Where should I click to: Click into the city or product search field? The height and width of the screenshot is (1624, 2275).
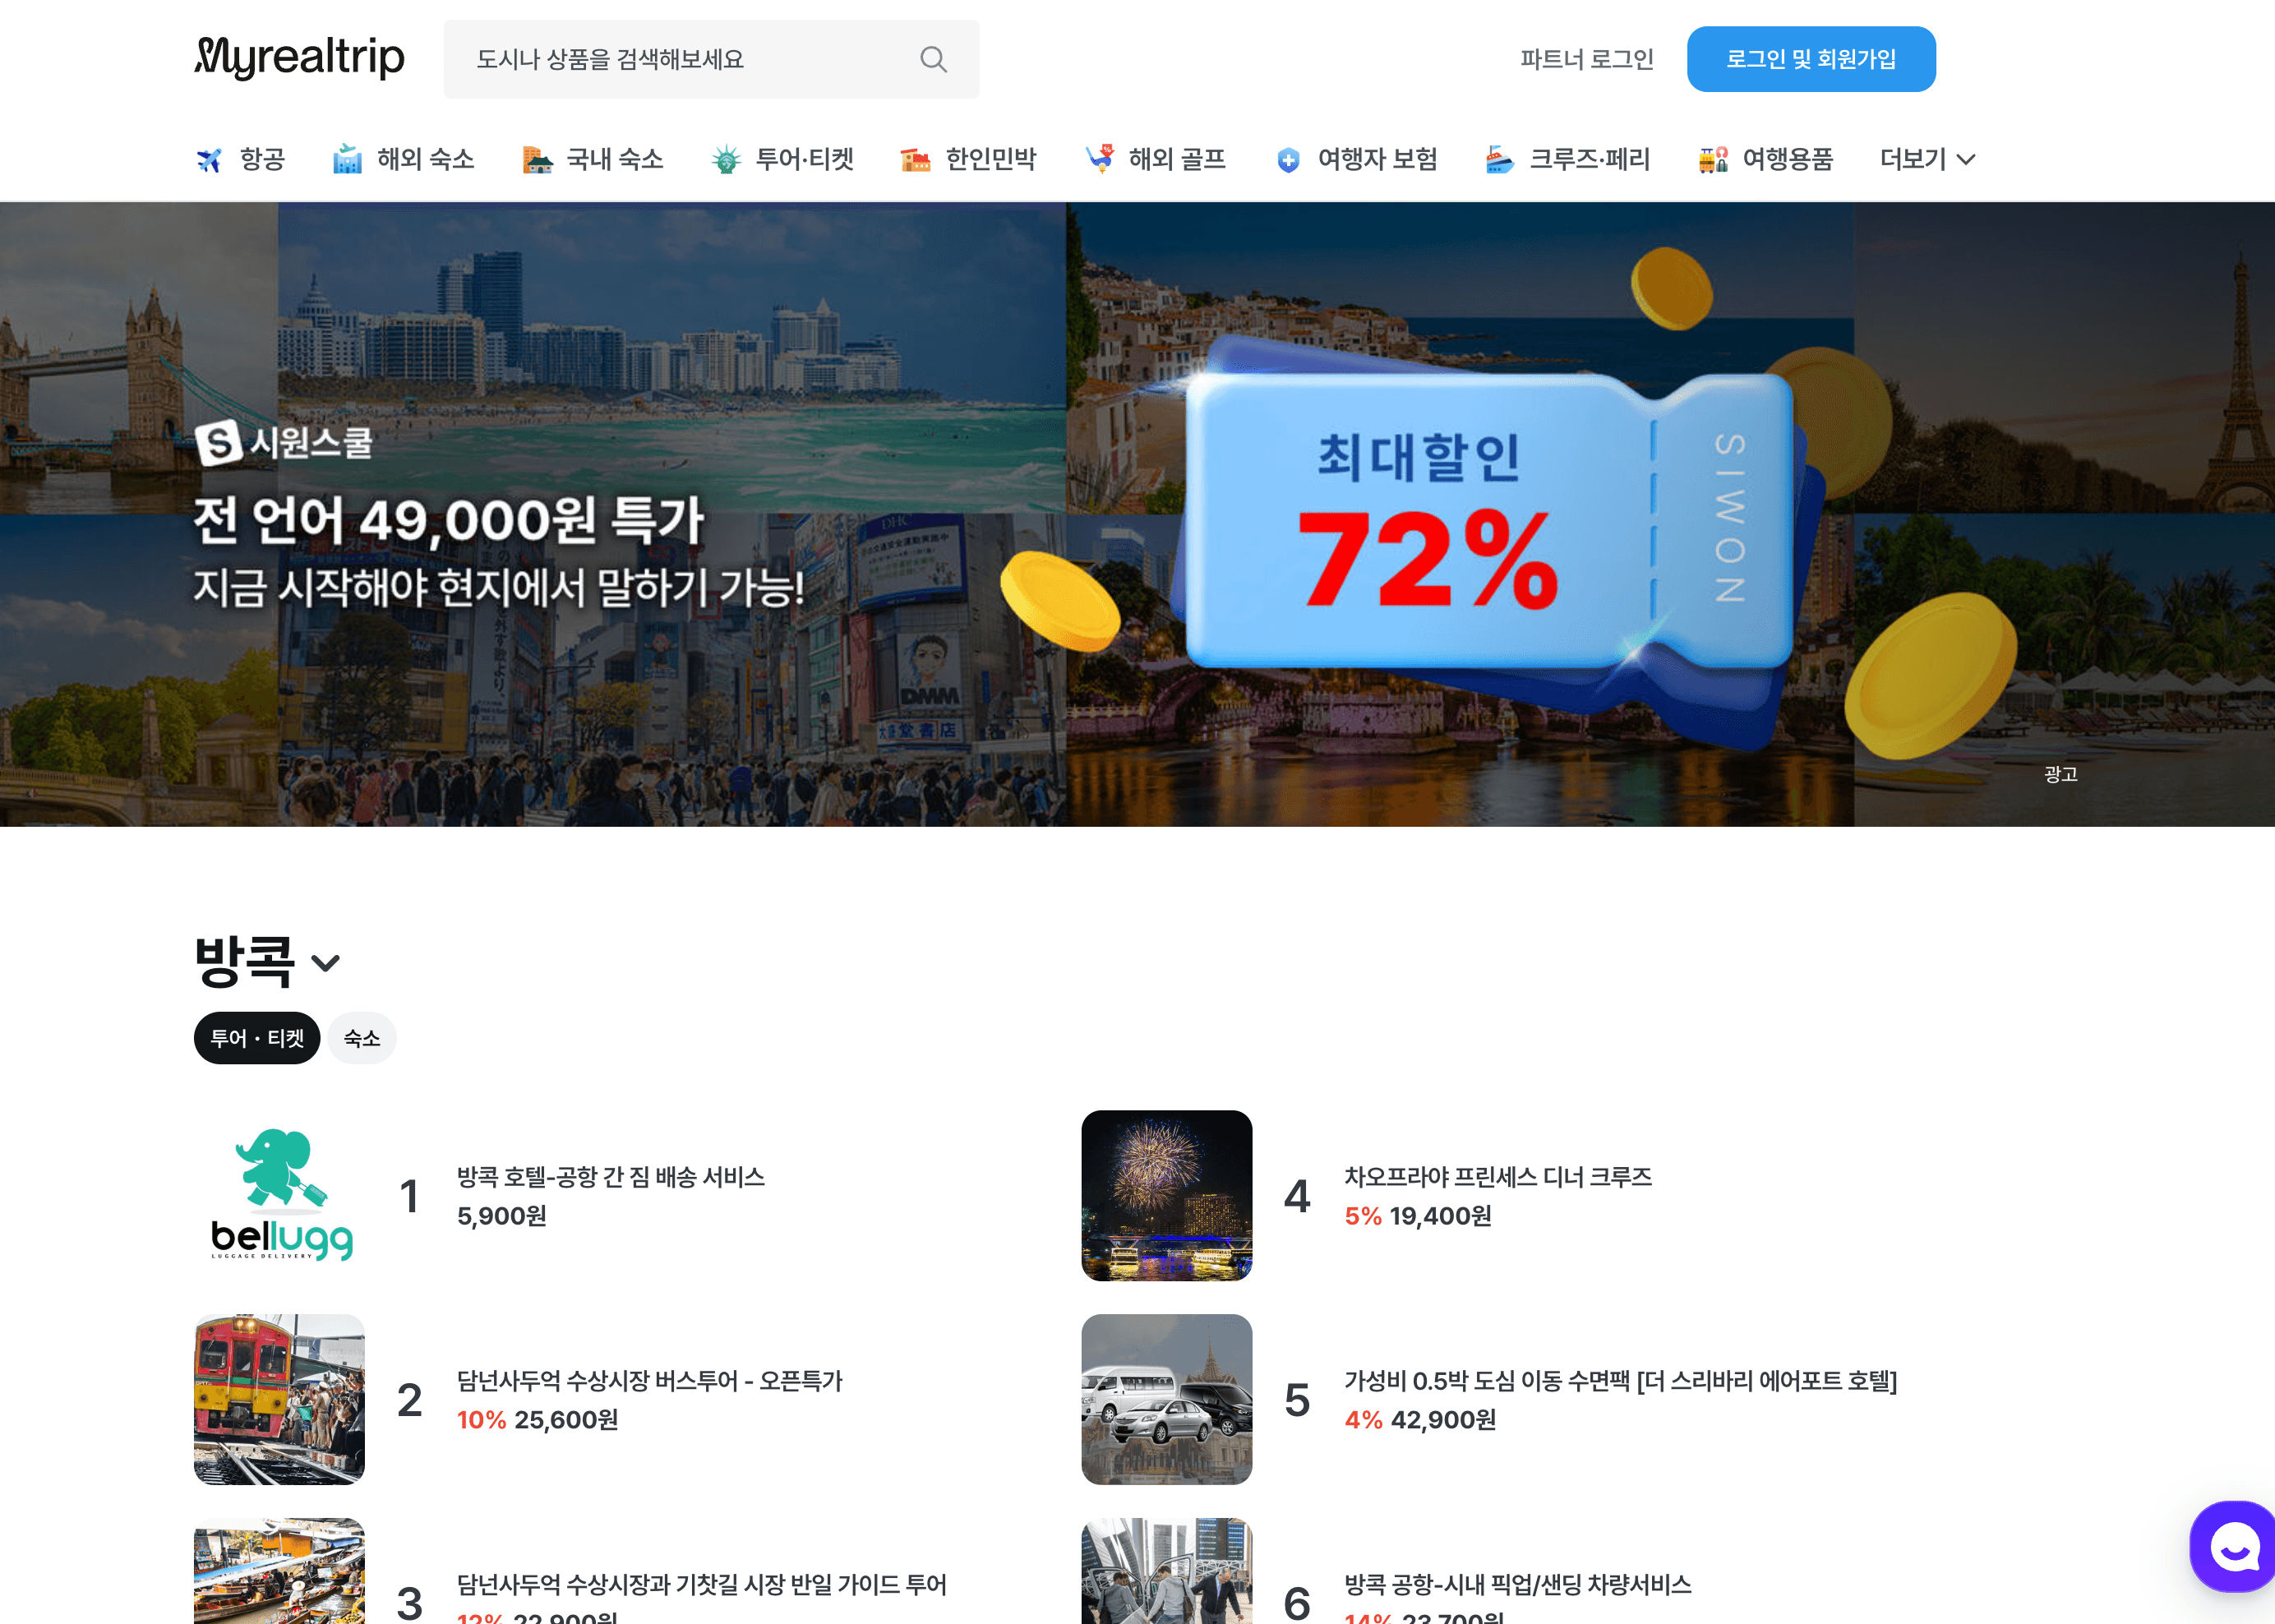[x=680, y=59]
